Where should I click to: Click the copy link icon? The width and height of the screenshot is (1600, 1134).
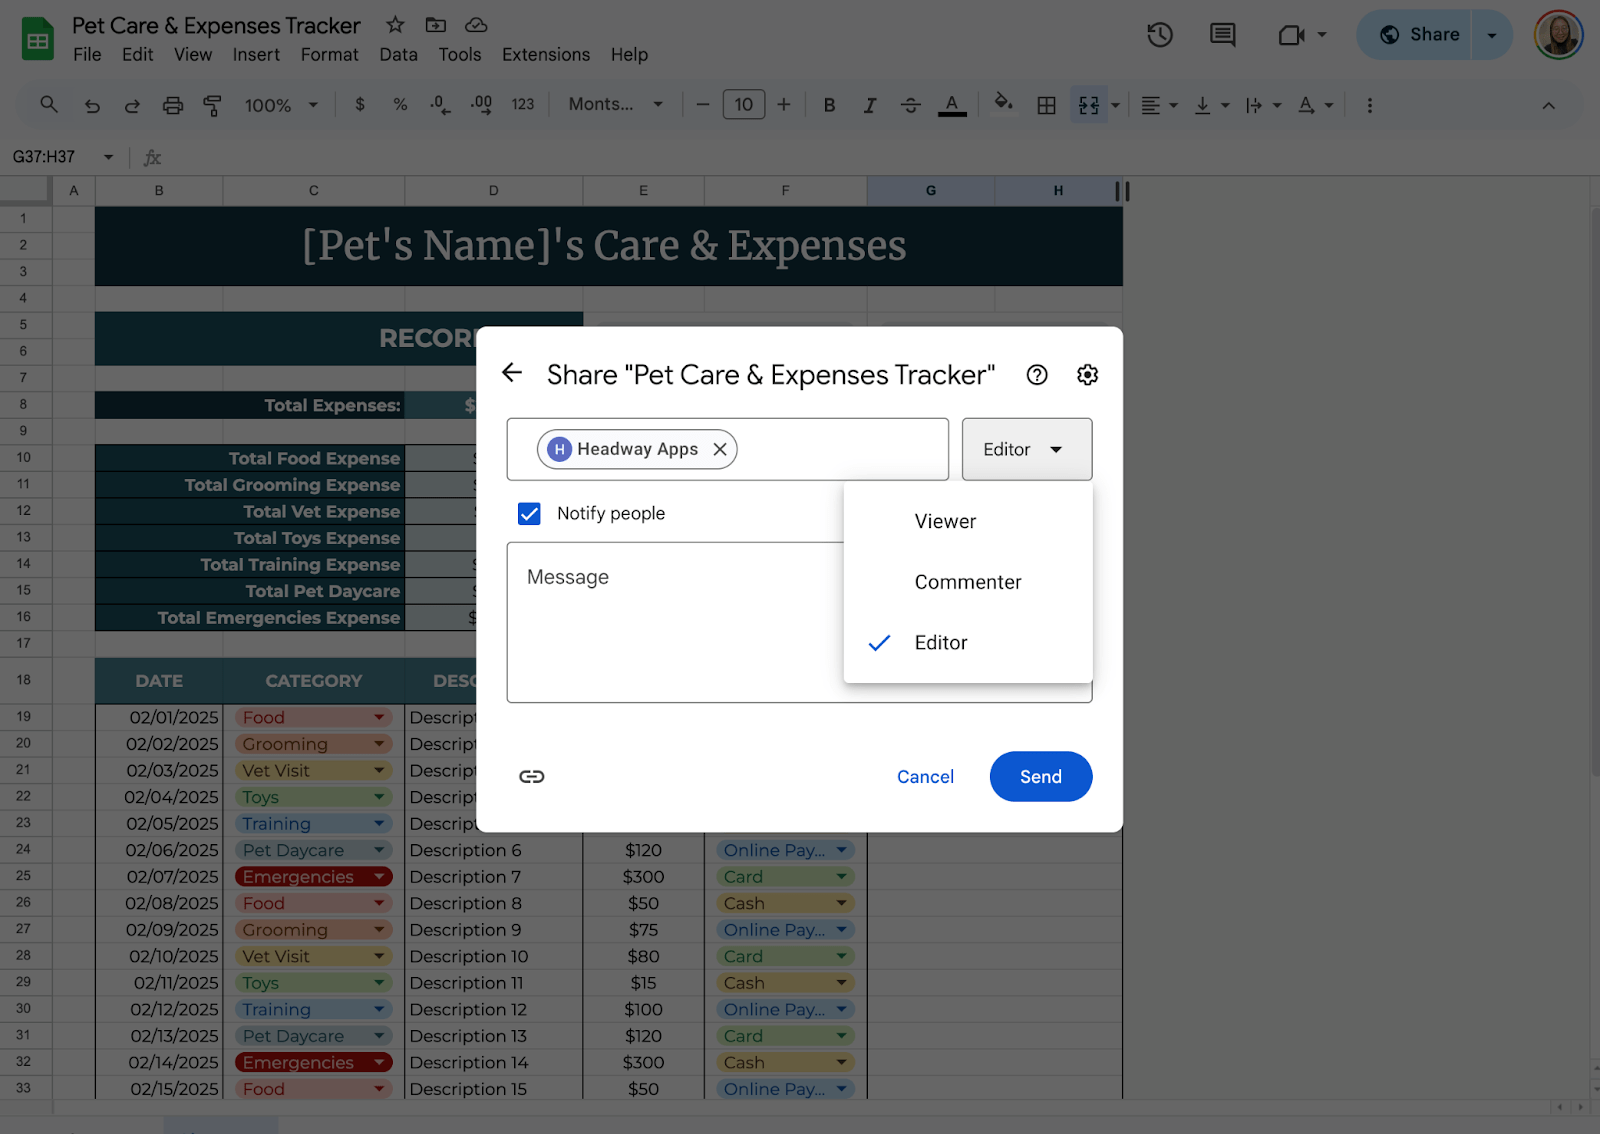point(532,777)
